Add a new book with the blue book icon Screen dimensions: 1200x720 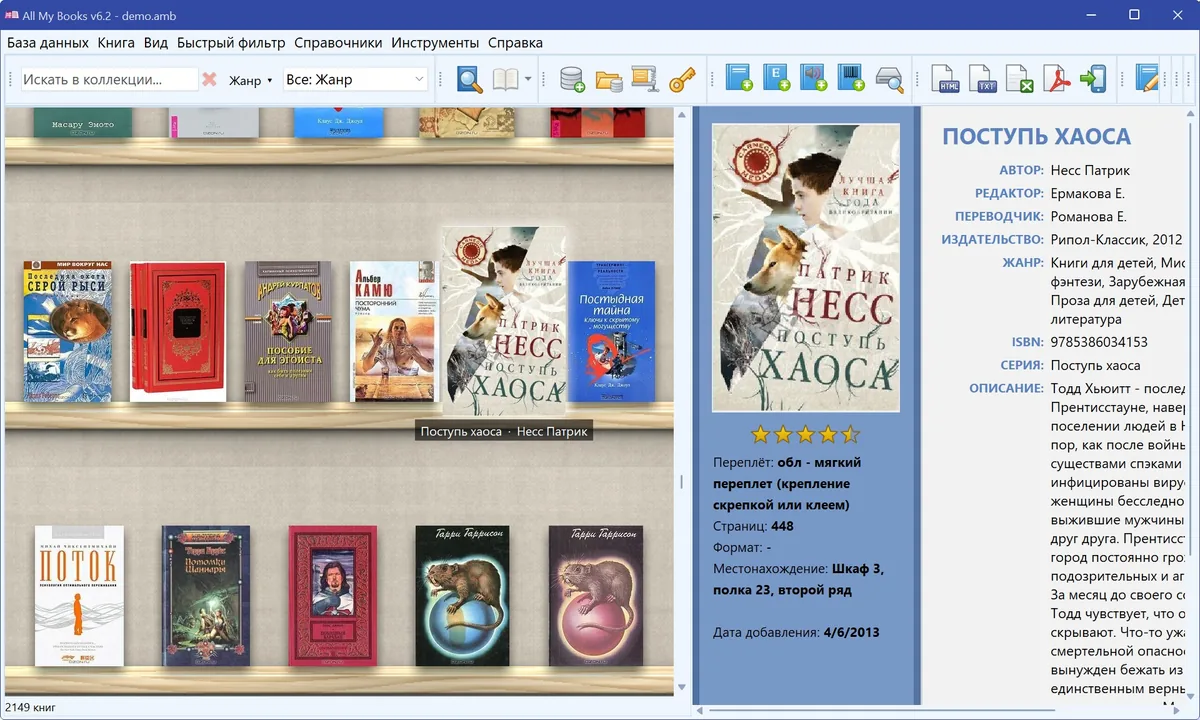(739, 79)
